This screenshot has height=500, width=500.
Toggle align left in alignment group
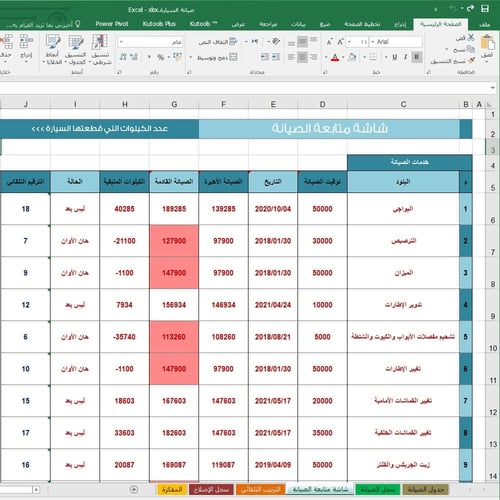coord(291,57)
